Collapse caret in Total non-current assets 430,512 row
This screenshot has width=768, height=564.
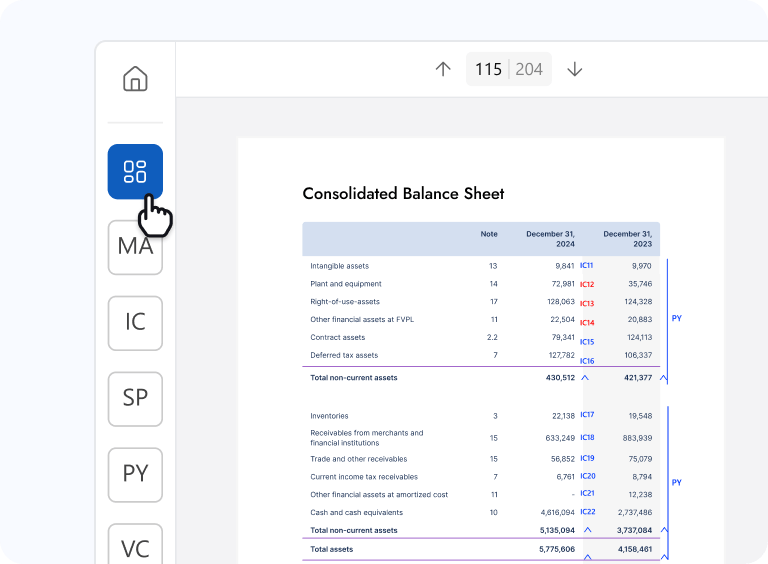click(585, 378)
